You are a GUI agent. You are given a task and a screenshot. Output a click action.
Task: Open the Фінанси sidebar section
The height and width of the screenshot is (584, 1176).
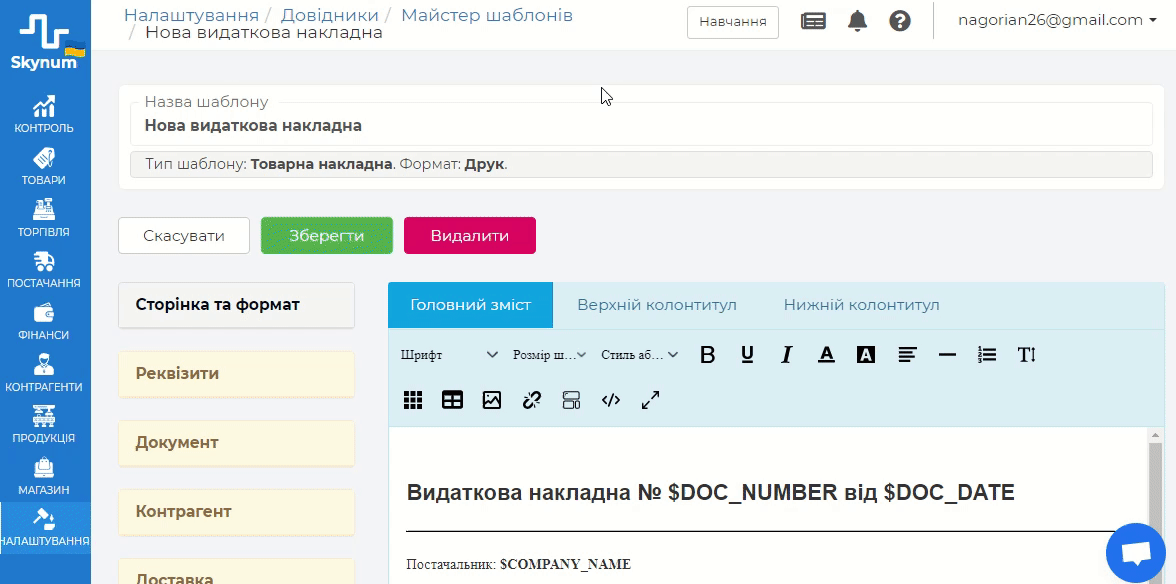(44, 322)
